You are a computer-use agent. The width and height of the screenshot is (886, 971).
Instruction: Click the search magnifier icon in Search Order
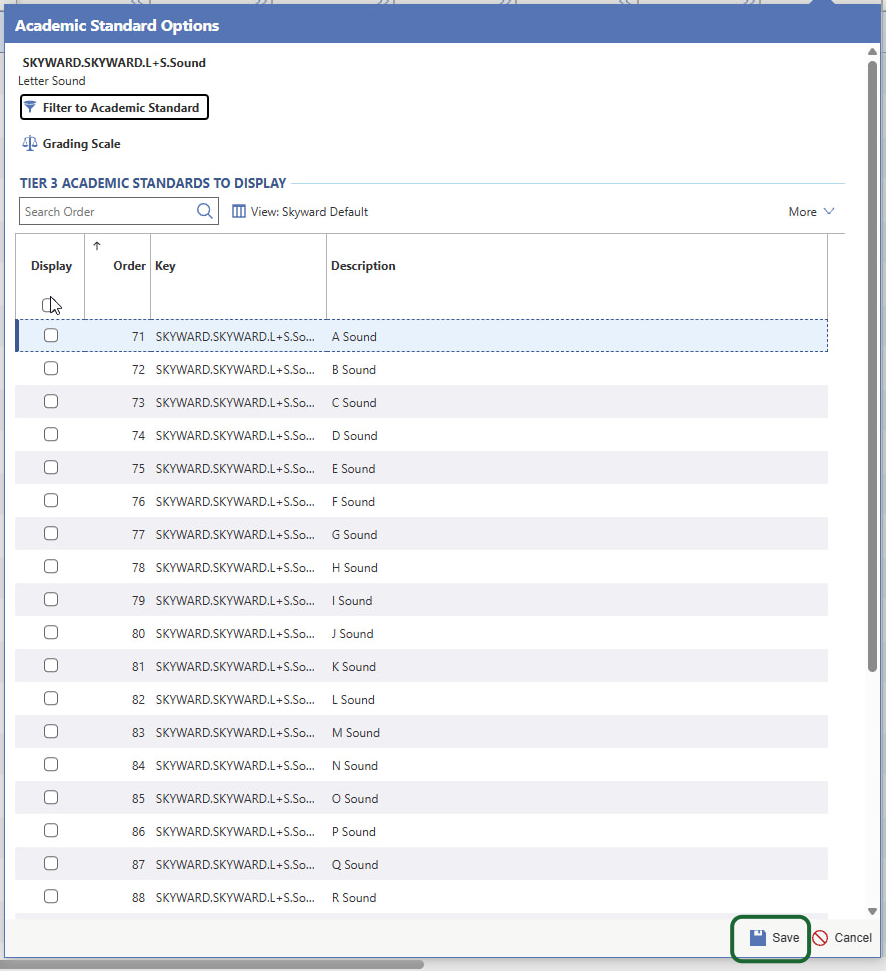[x=205, y=211]
